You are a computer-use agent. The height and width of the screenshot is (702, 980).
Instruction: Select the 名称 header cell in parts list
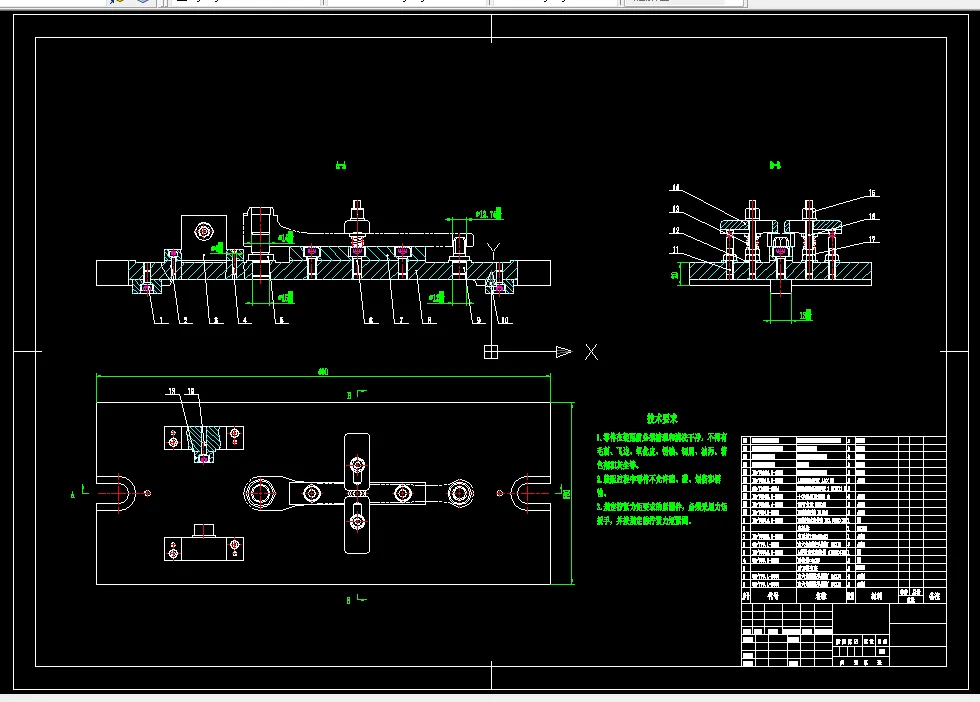click(821, 596)
